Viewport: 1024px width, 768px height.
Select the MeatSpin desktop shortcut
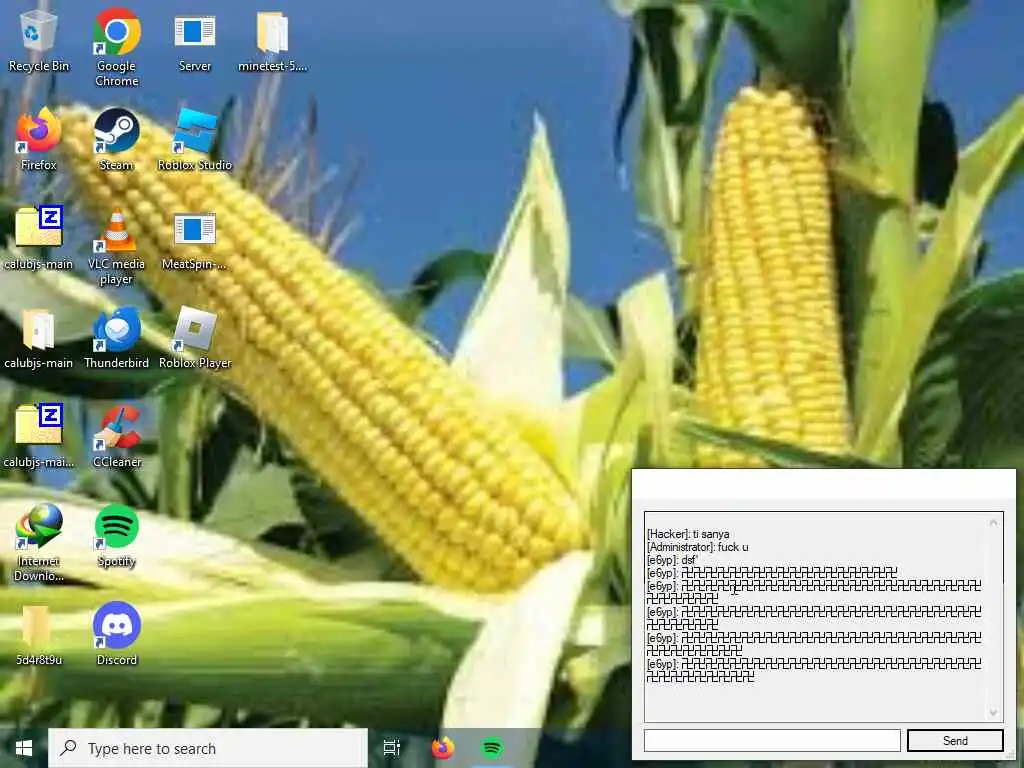[x=195, y=240]
